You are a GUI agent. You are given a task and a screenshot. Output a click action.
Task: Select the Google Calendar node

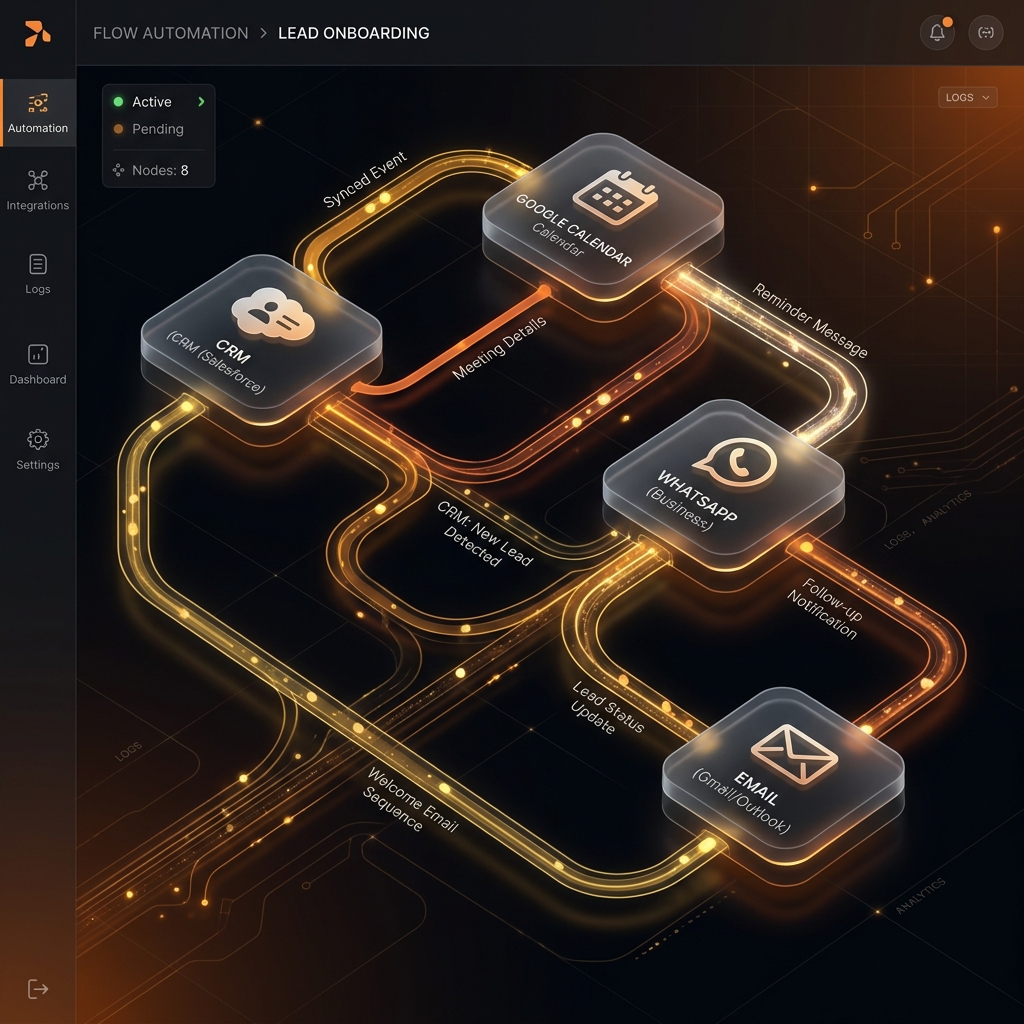click(603, 217)
